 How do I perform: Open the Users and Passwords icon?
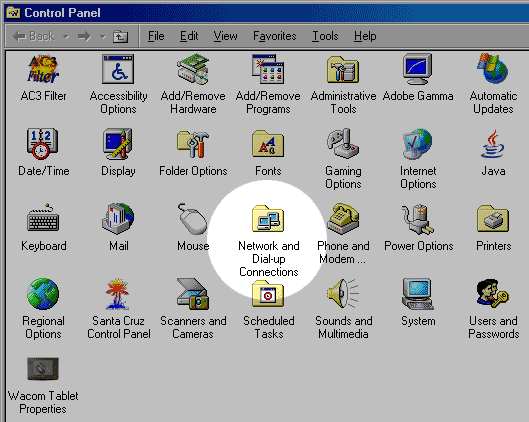coord(493,293)
